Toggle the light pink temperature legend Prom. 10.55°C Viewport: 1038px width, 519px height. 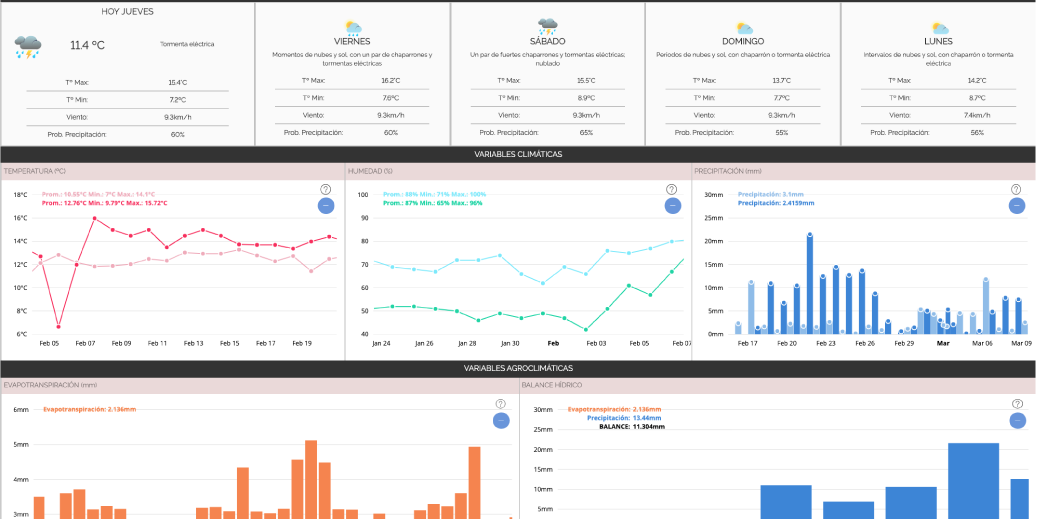pyautogui.click(x=98, y=194)
